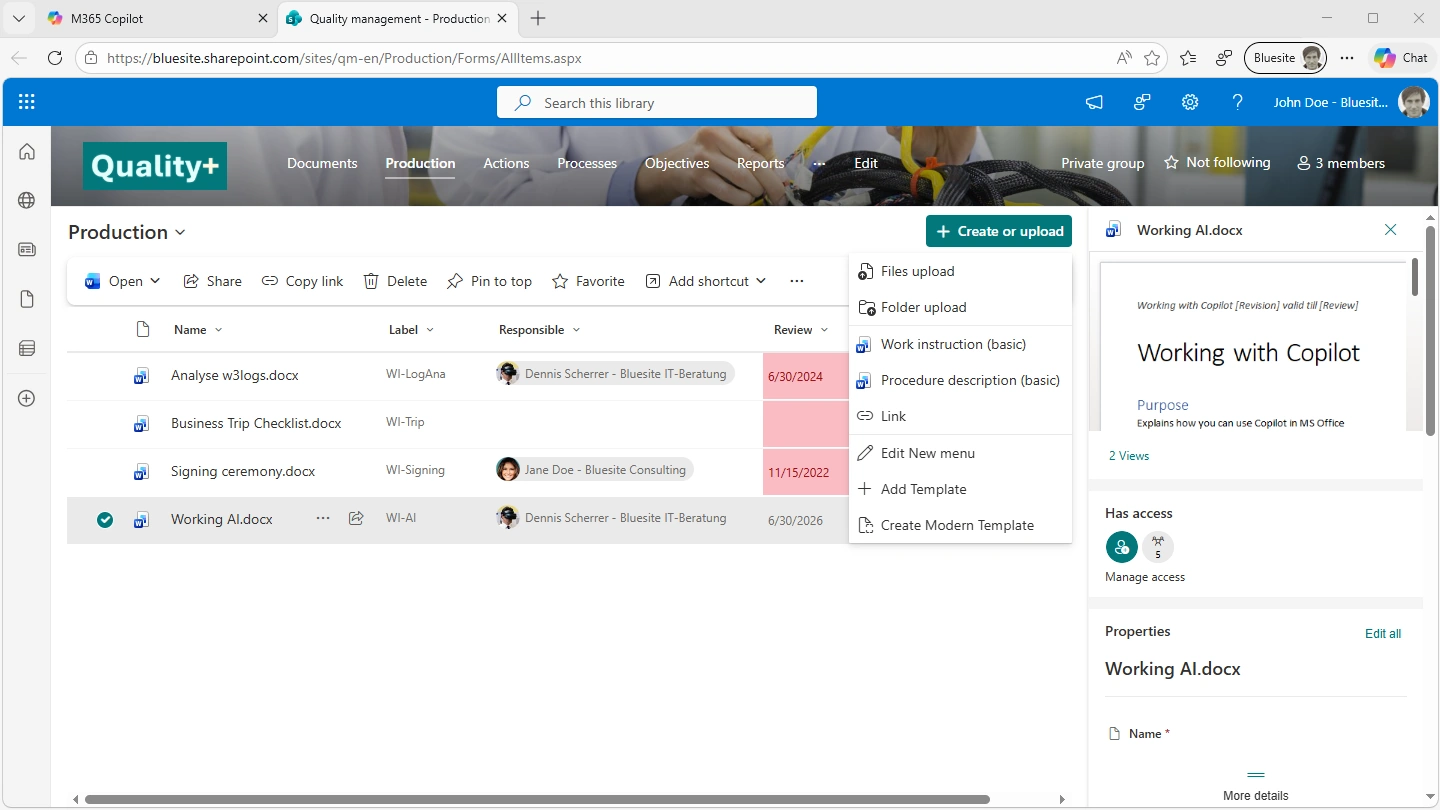Open SharePoint Settings gear icon
1440x810 pixels.
[x=1190, y=101]
